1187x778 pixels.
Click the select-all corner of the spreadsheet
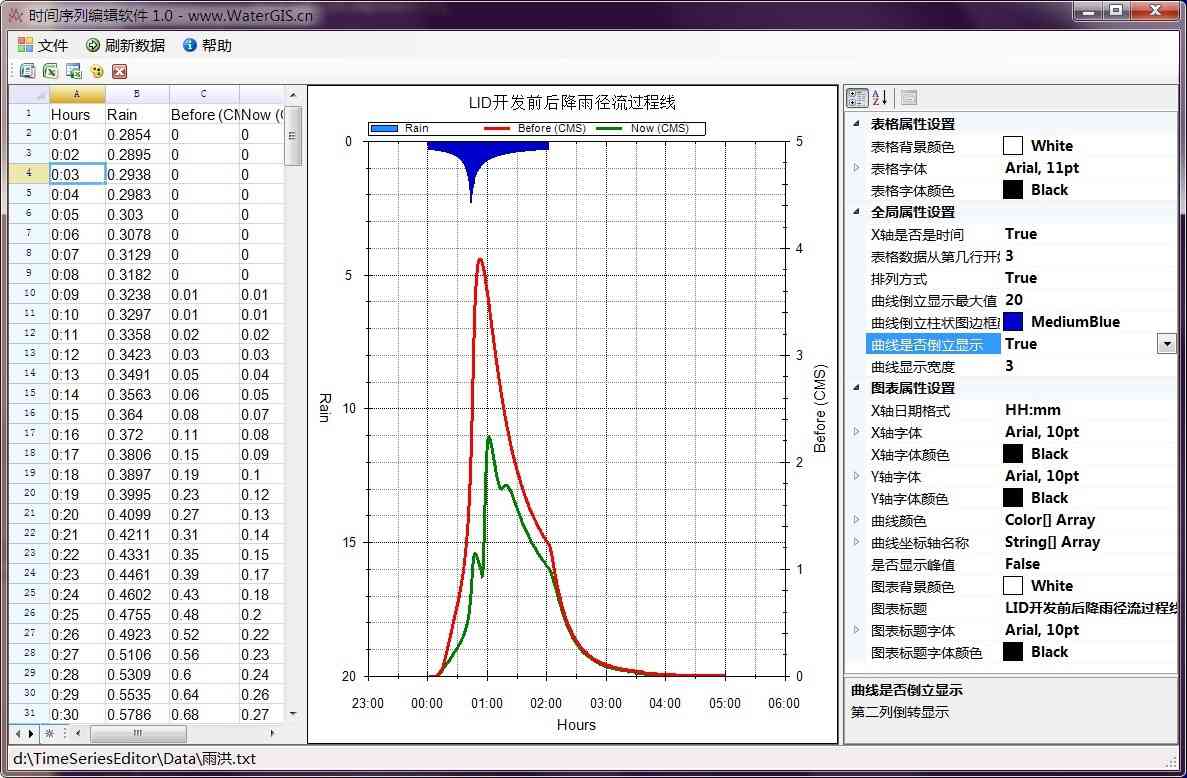29,95
